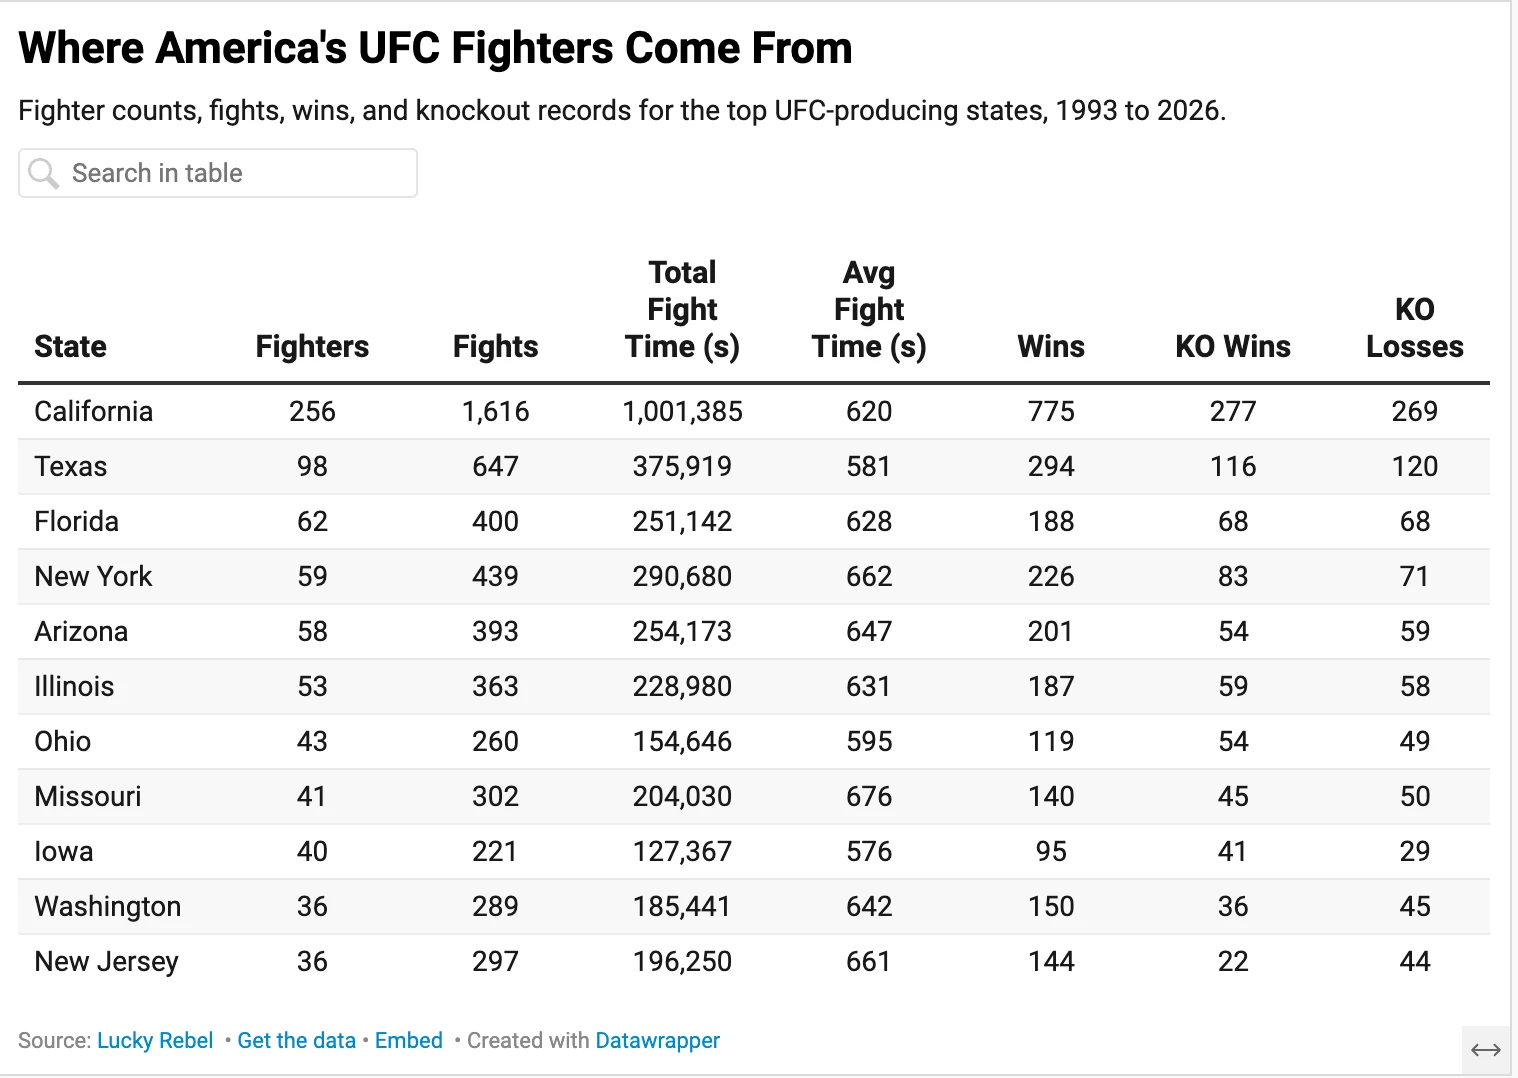Click California's total fight time cell
Screen dimensions: 1518x1078
click(682, 411)
